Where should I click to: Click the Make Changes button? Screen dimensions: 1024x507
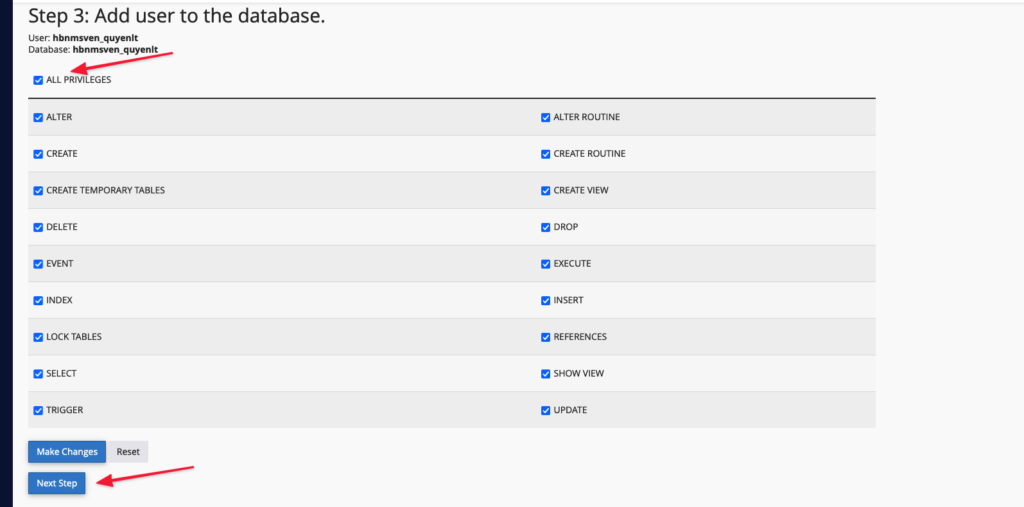(67, 451)
